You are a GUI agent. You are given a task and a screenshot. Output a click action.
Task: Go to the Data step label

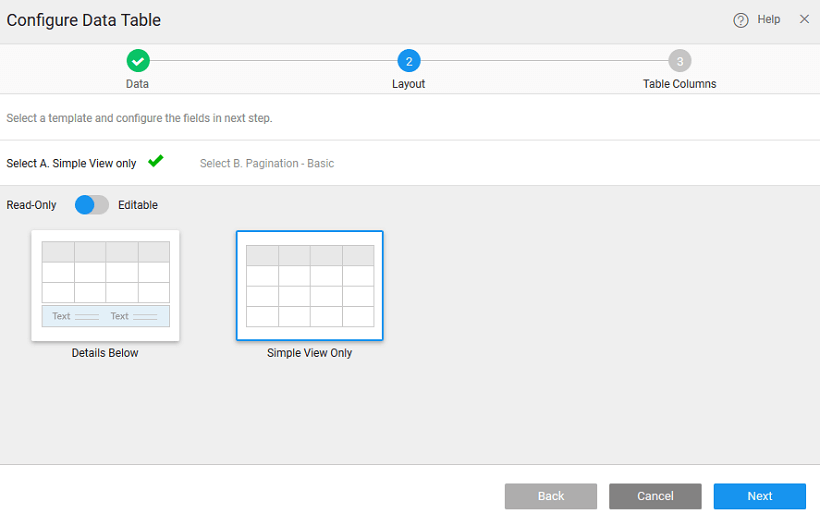tap(138, 84)
